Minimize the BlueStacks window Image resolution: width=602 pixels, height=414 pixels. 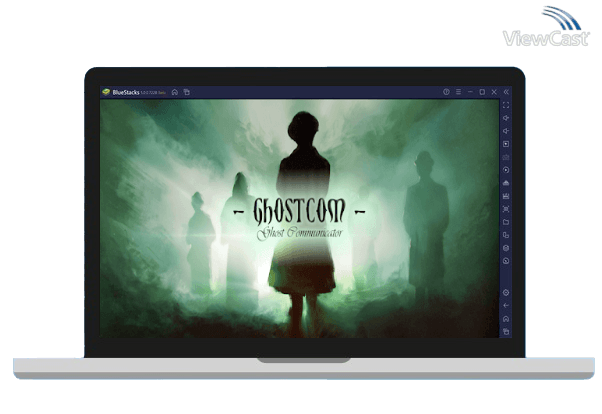pyautogui.click(x=470, y=92)
